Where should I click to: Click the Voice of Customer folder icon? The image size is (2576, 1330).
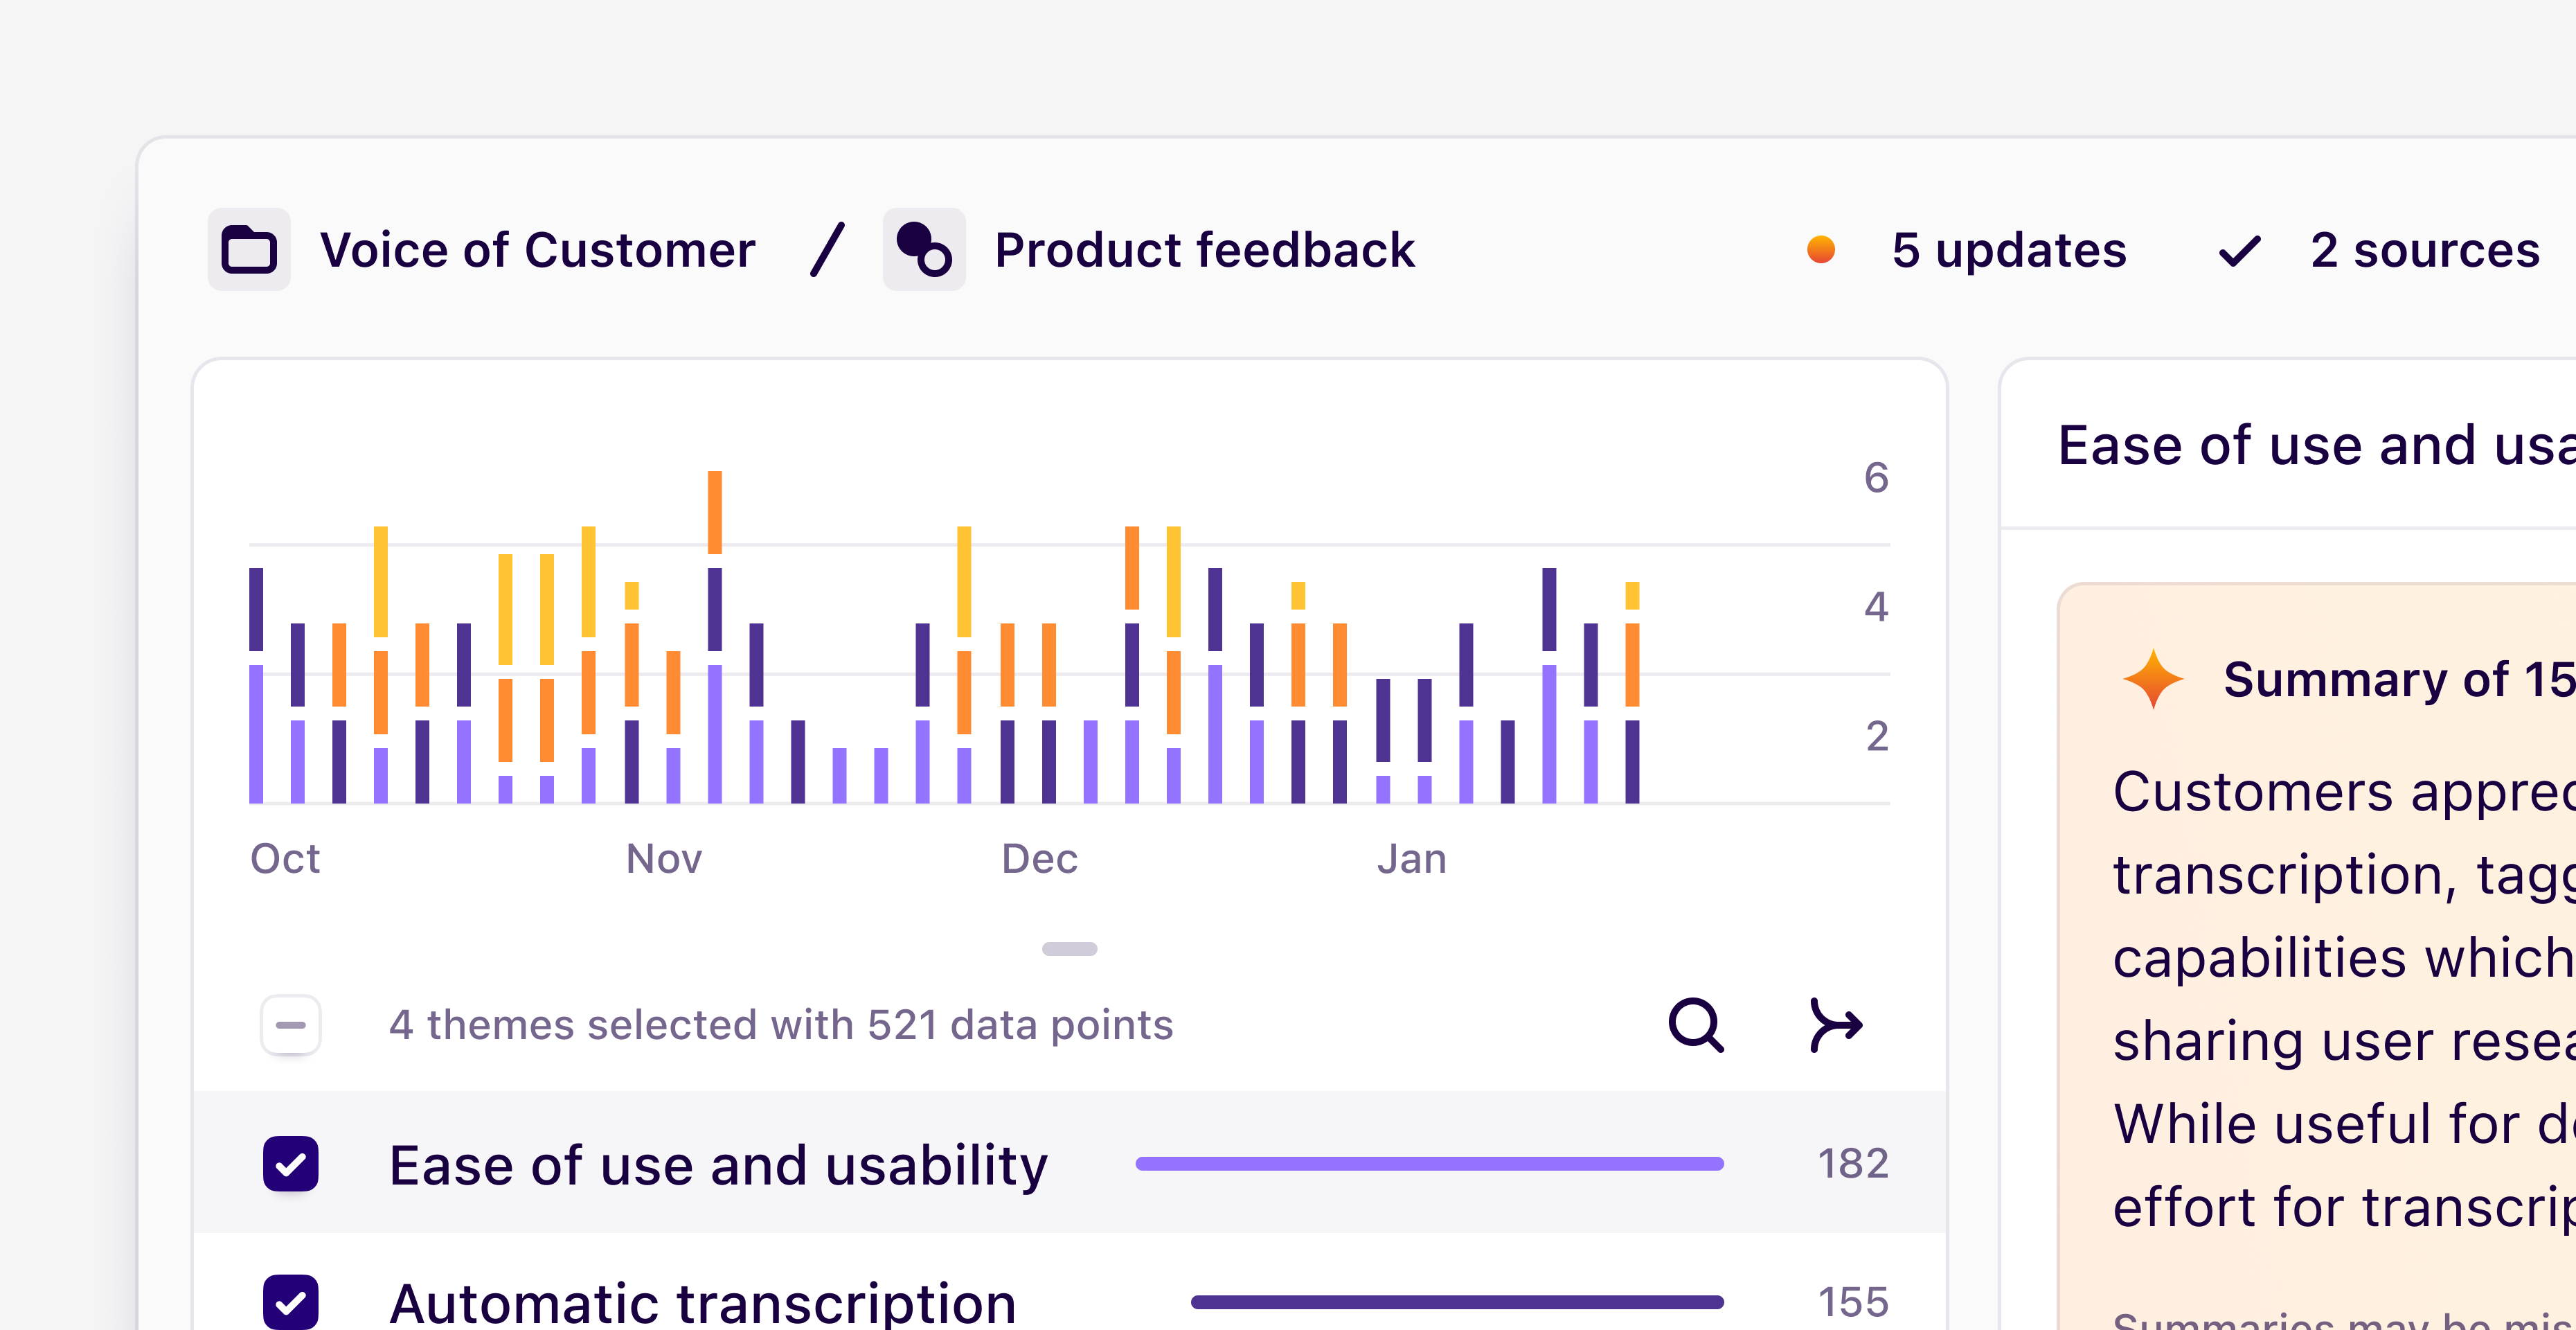tap(249, 250)
